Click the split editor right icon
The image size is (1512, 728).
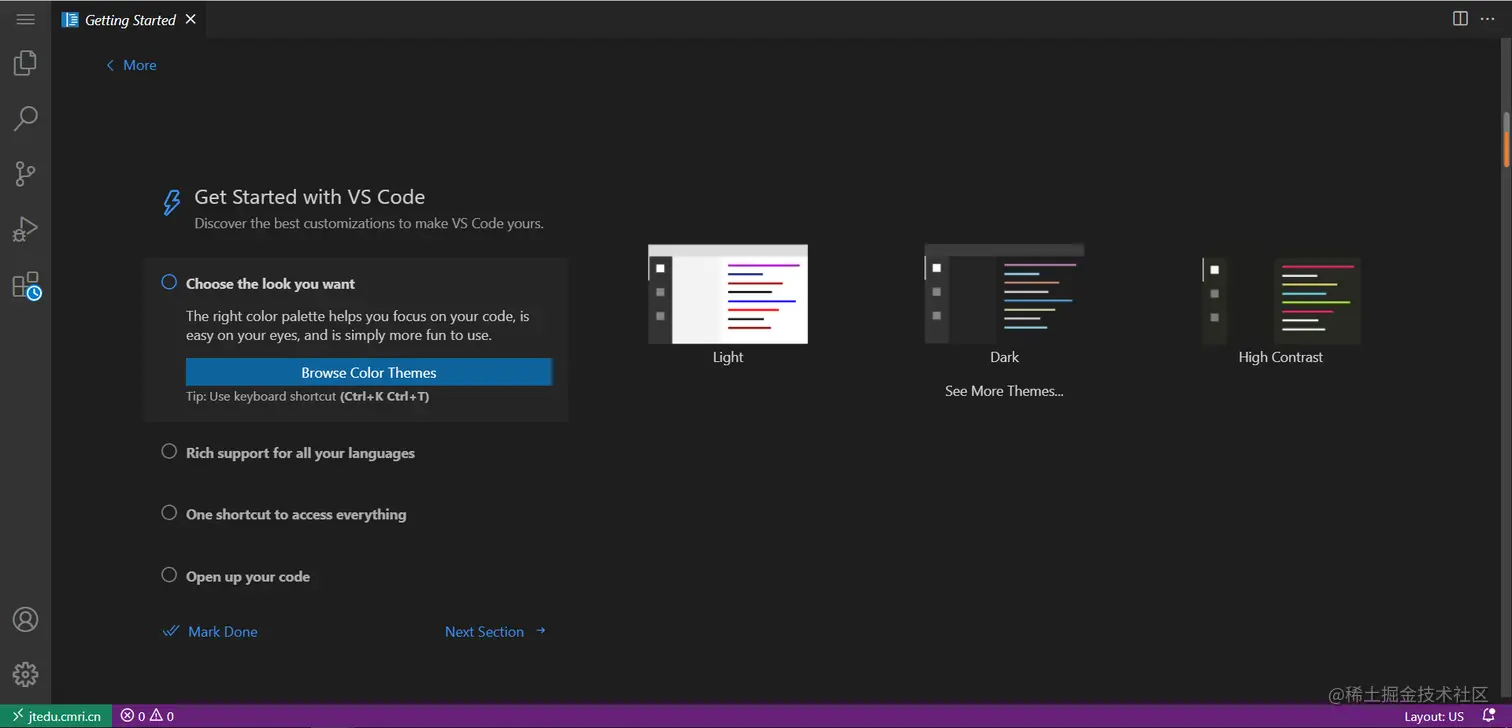click(x=1460, y=19)
